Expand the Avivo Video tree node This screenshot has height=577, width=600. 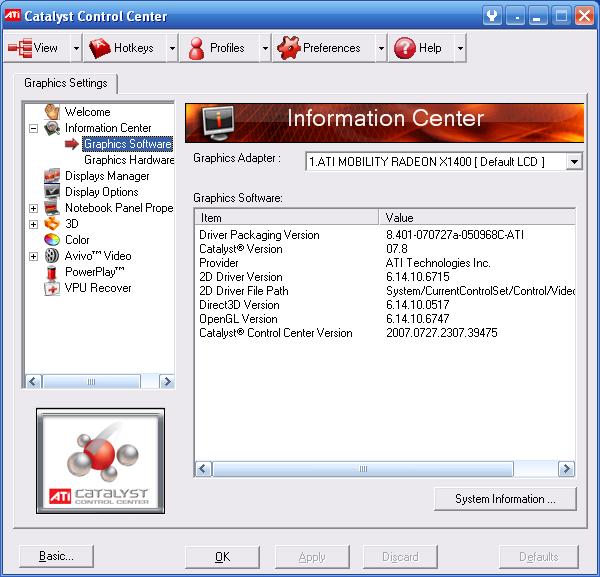[x=34, y=256]
